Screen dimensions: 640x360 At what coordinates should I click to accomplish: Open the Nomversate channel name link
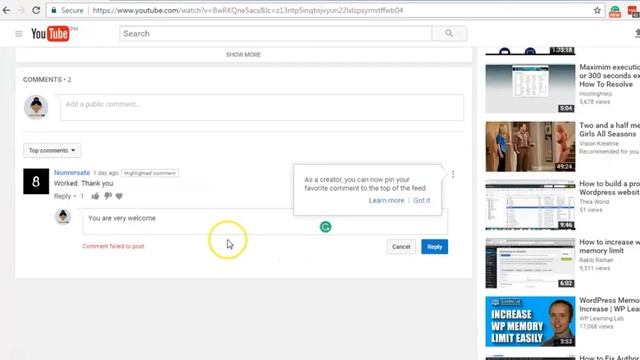pos(72,173)
